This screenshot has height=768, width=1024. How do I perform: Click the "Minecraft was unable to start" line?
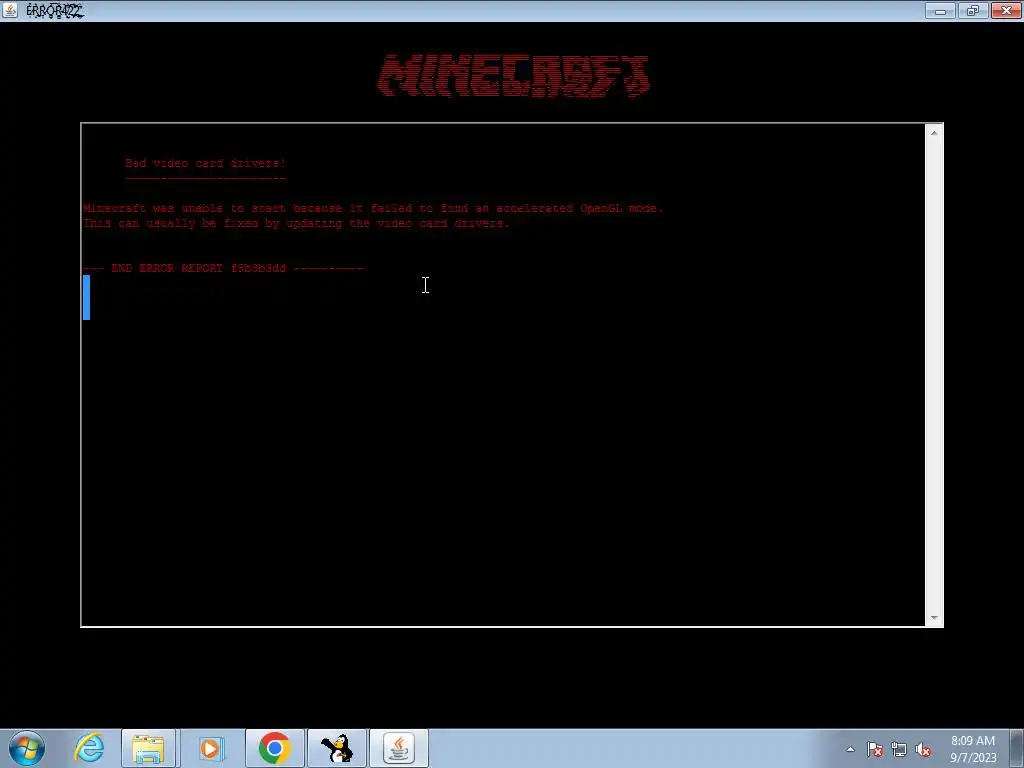tap(373, 208)
